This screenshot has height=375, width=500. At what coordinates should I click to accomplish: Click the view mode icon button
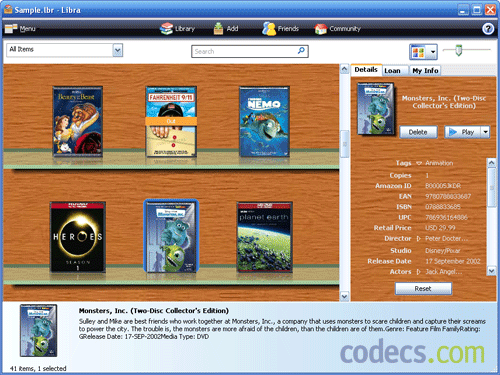(418, 52)
